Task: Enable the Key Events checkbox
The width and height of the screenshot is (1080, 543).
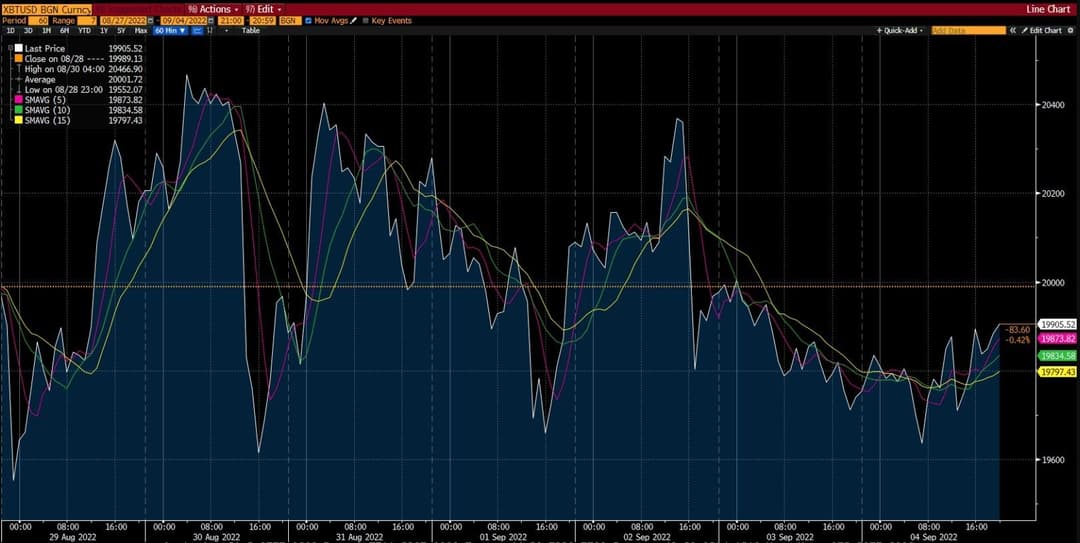Action: tap(365, 21)
